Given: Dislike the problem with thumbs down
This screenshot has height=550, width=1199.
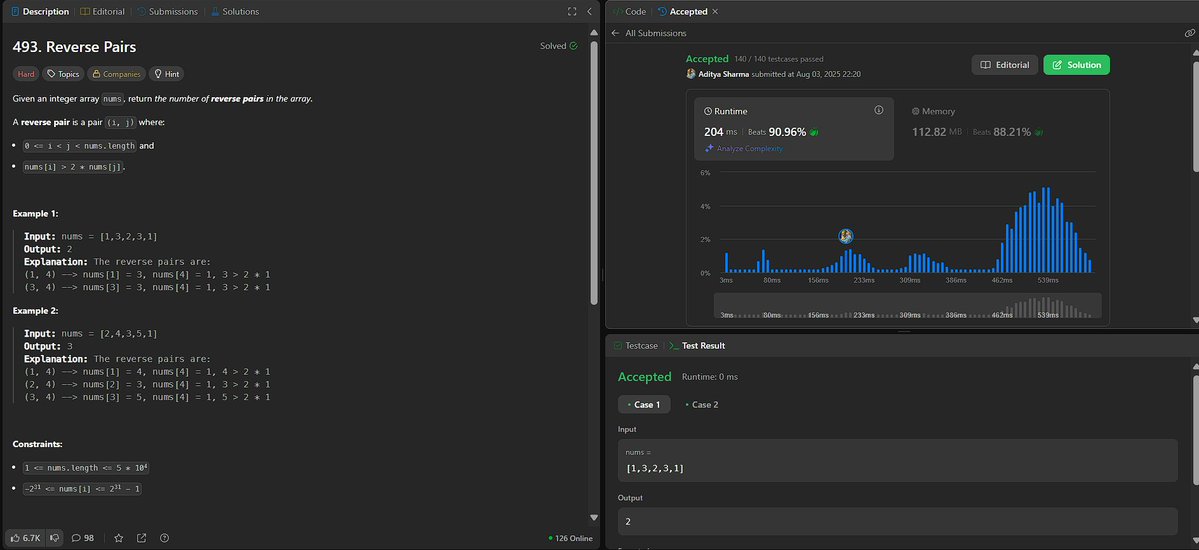Looking at the screenshot, I should click(x=54, y=538).
